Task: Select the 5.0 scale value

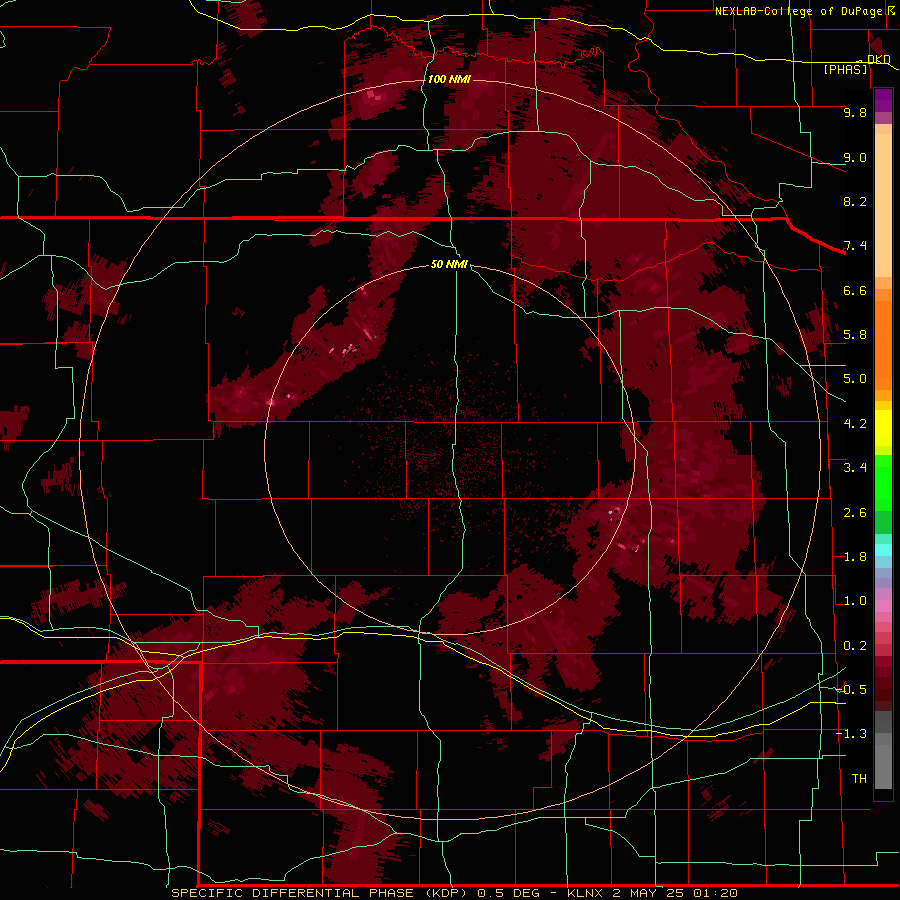Action: click(855, 379)
